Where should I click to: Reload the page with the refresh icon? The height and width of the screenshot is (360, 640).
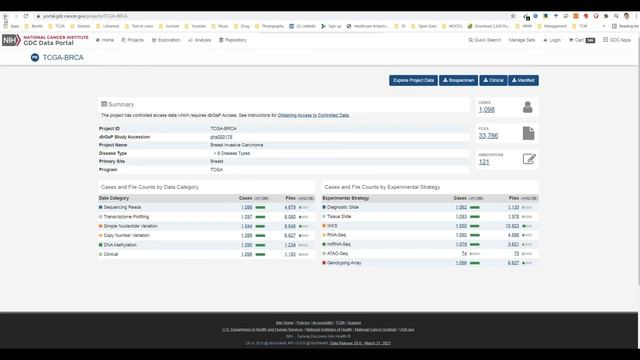(x=26, y=16)
